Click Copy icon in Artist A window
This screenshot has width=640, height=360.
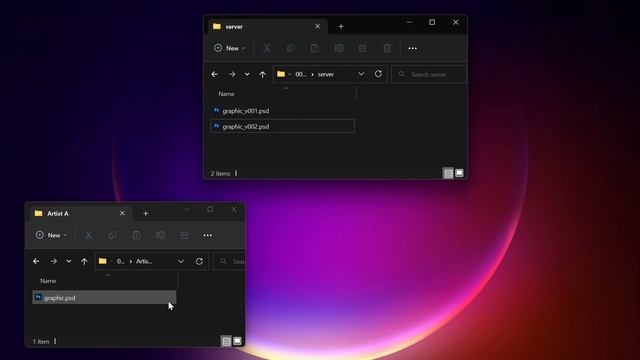(112, 235)
